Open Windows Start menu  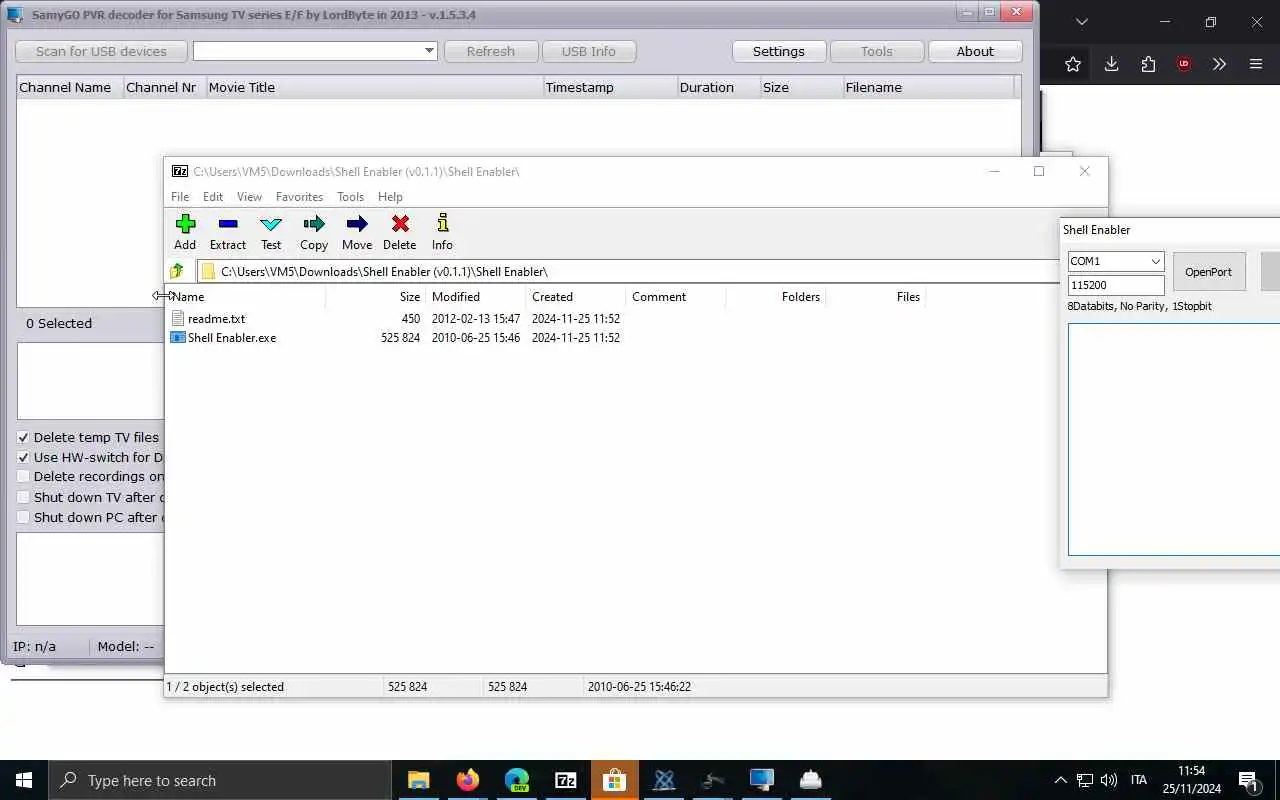pos(24,780)
